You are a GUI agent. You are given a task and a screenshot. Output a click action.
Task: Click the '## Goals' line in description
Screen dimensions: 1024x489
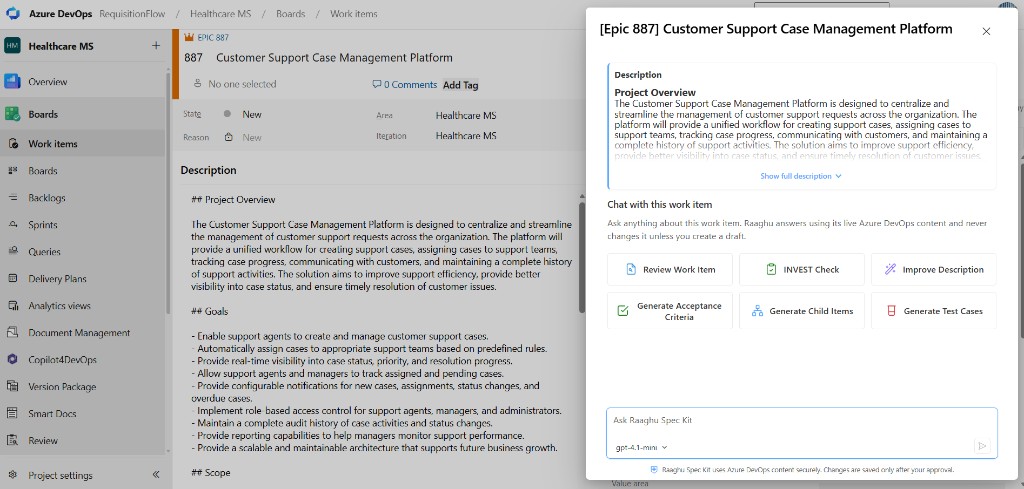210,312
